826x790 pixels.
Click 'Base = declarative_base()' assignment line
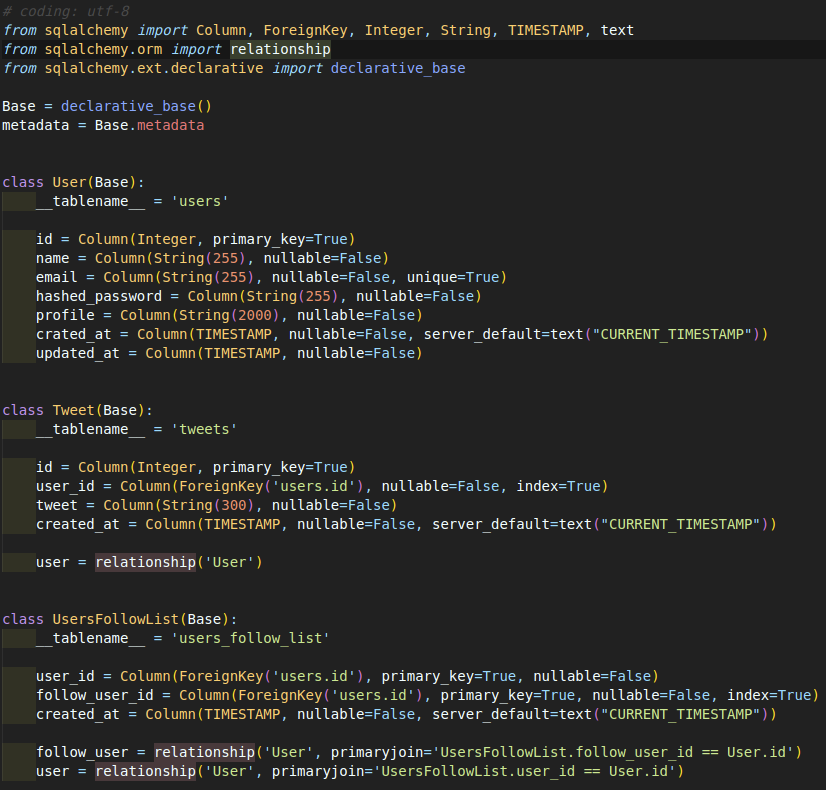point(107,106)
